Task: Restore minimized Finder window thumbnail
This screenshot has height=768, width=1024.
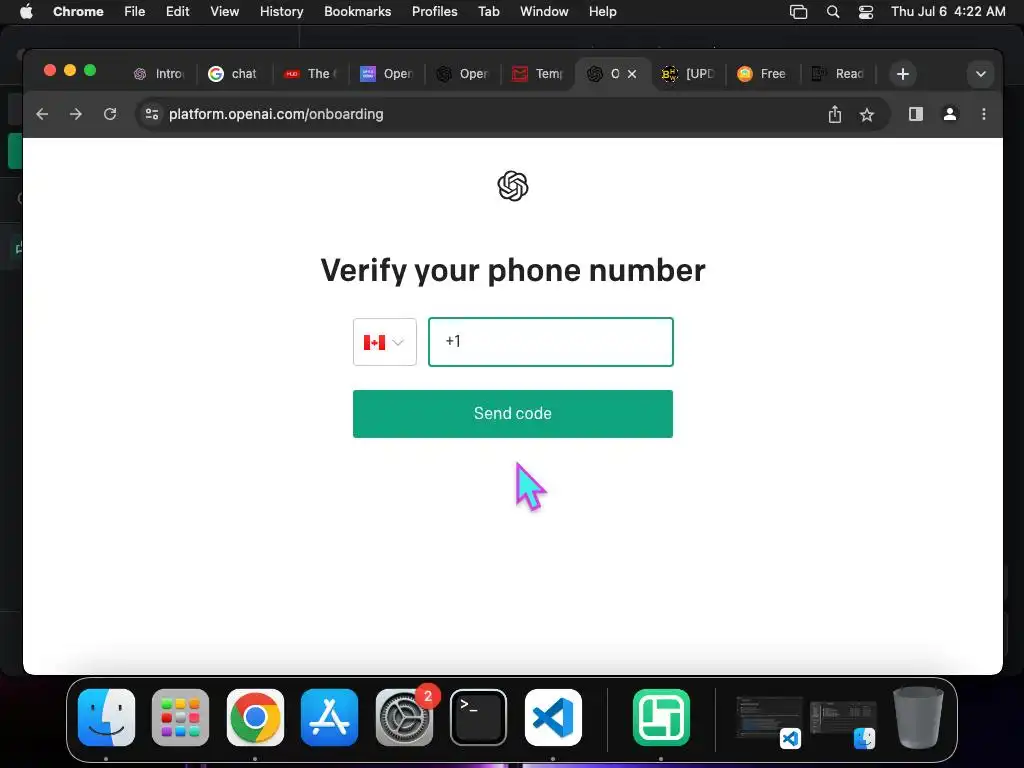Action: point(843,722)
